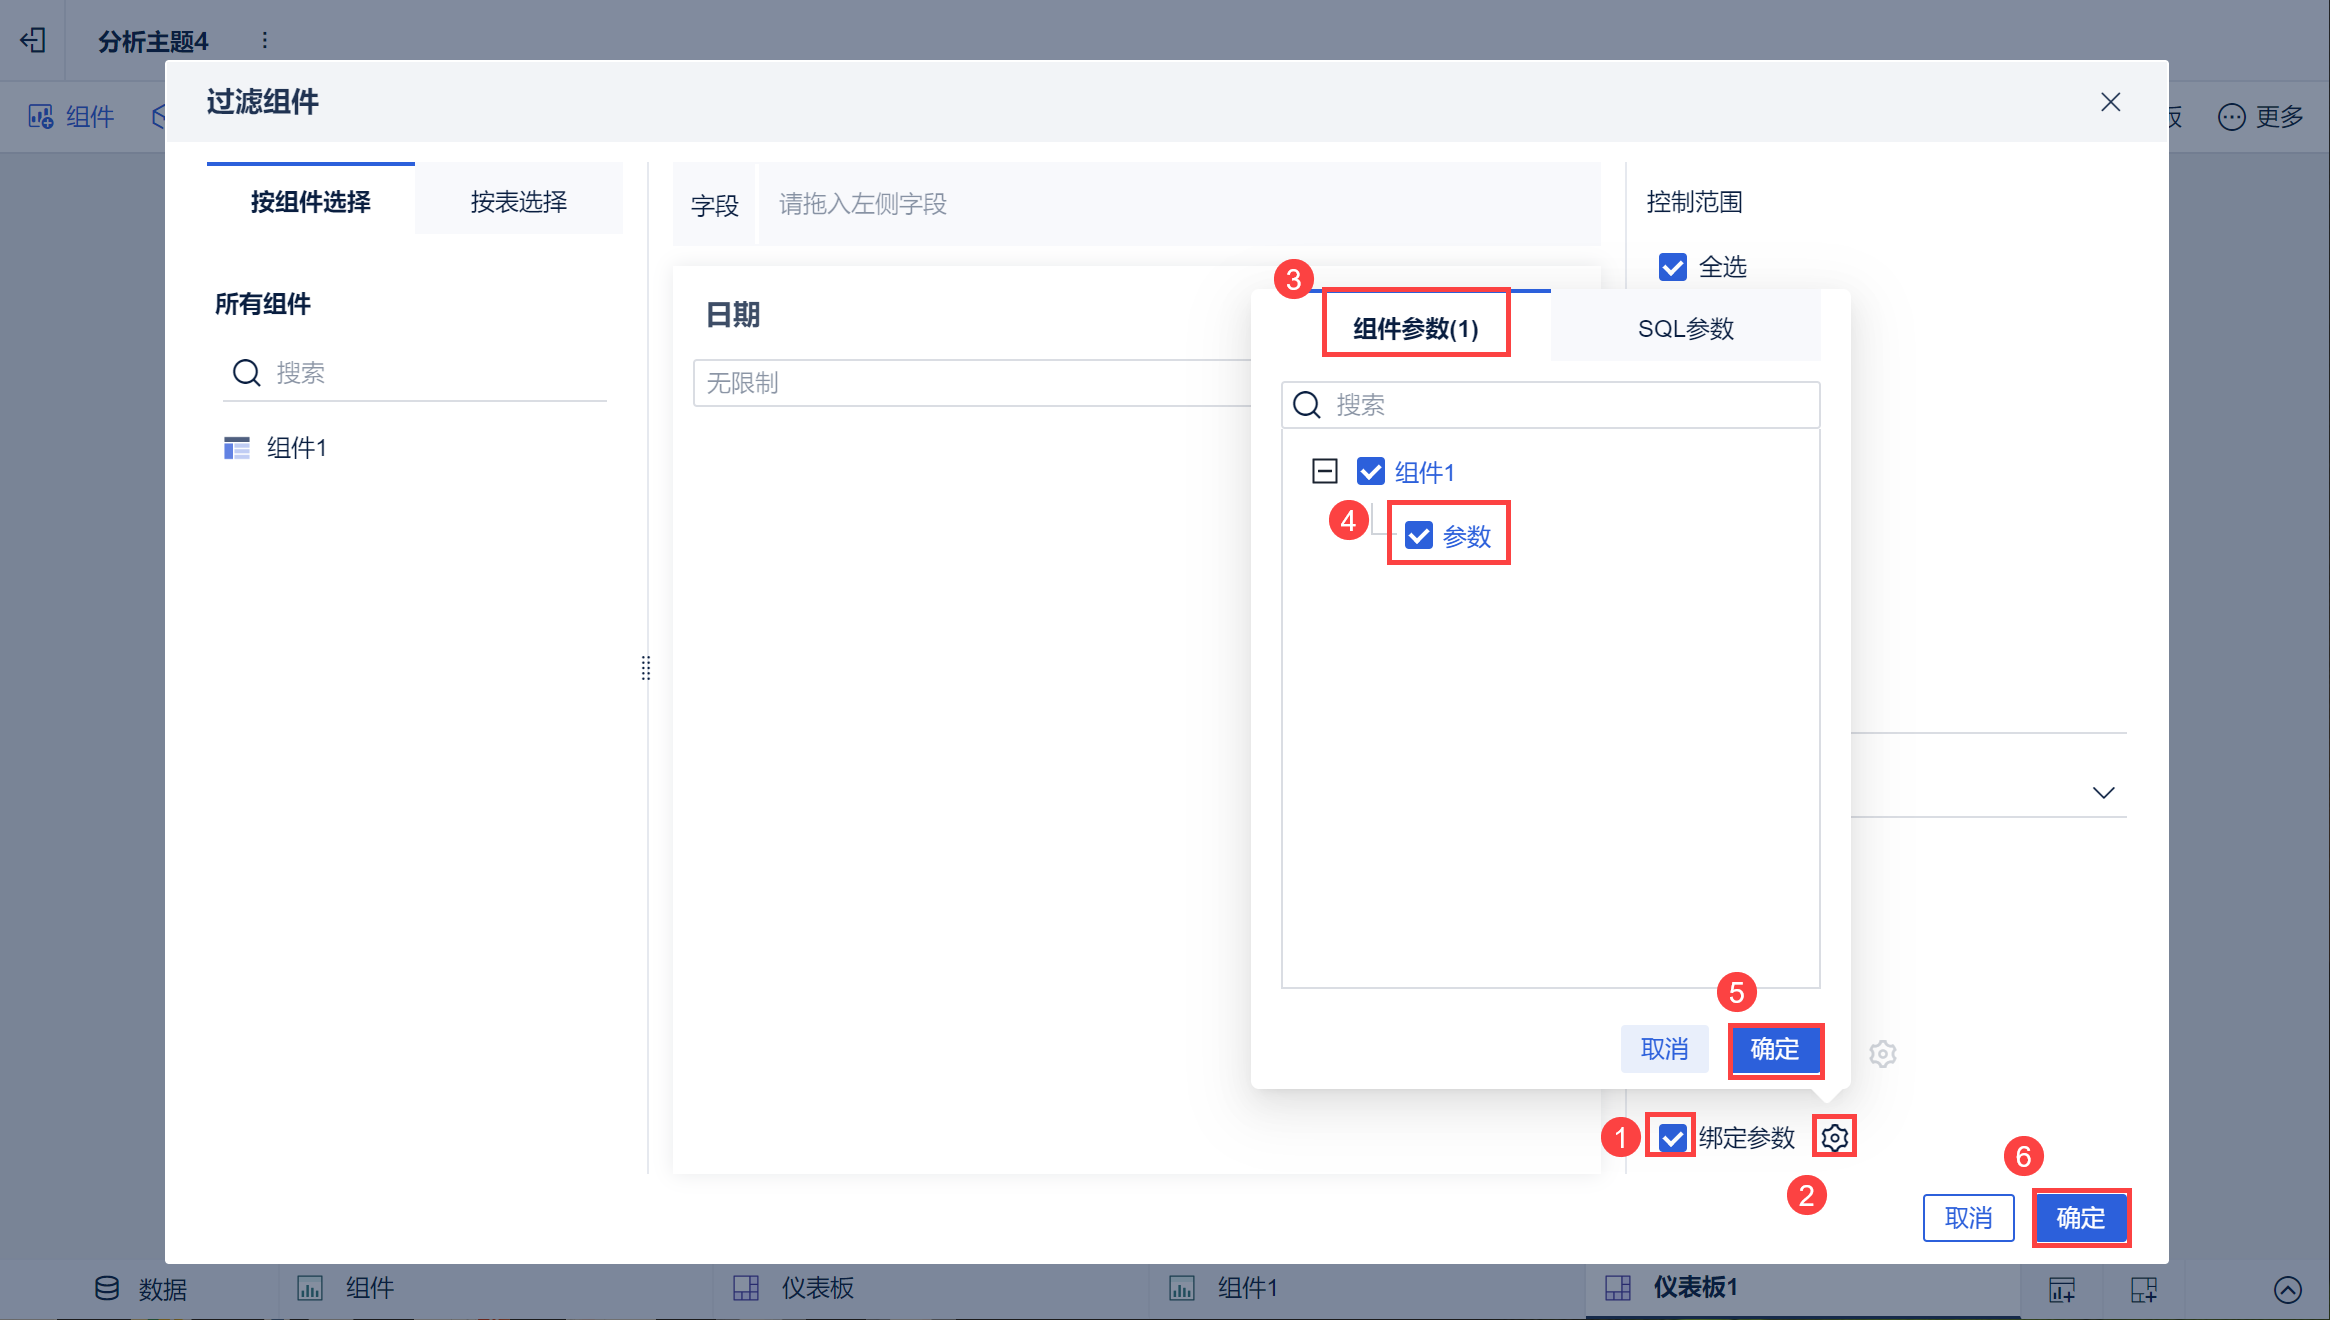
Task: Click 确定 in the parameter popup
Action: pos(1775,1049)
